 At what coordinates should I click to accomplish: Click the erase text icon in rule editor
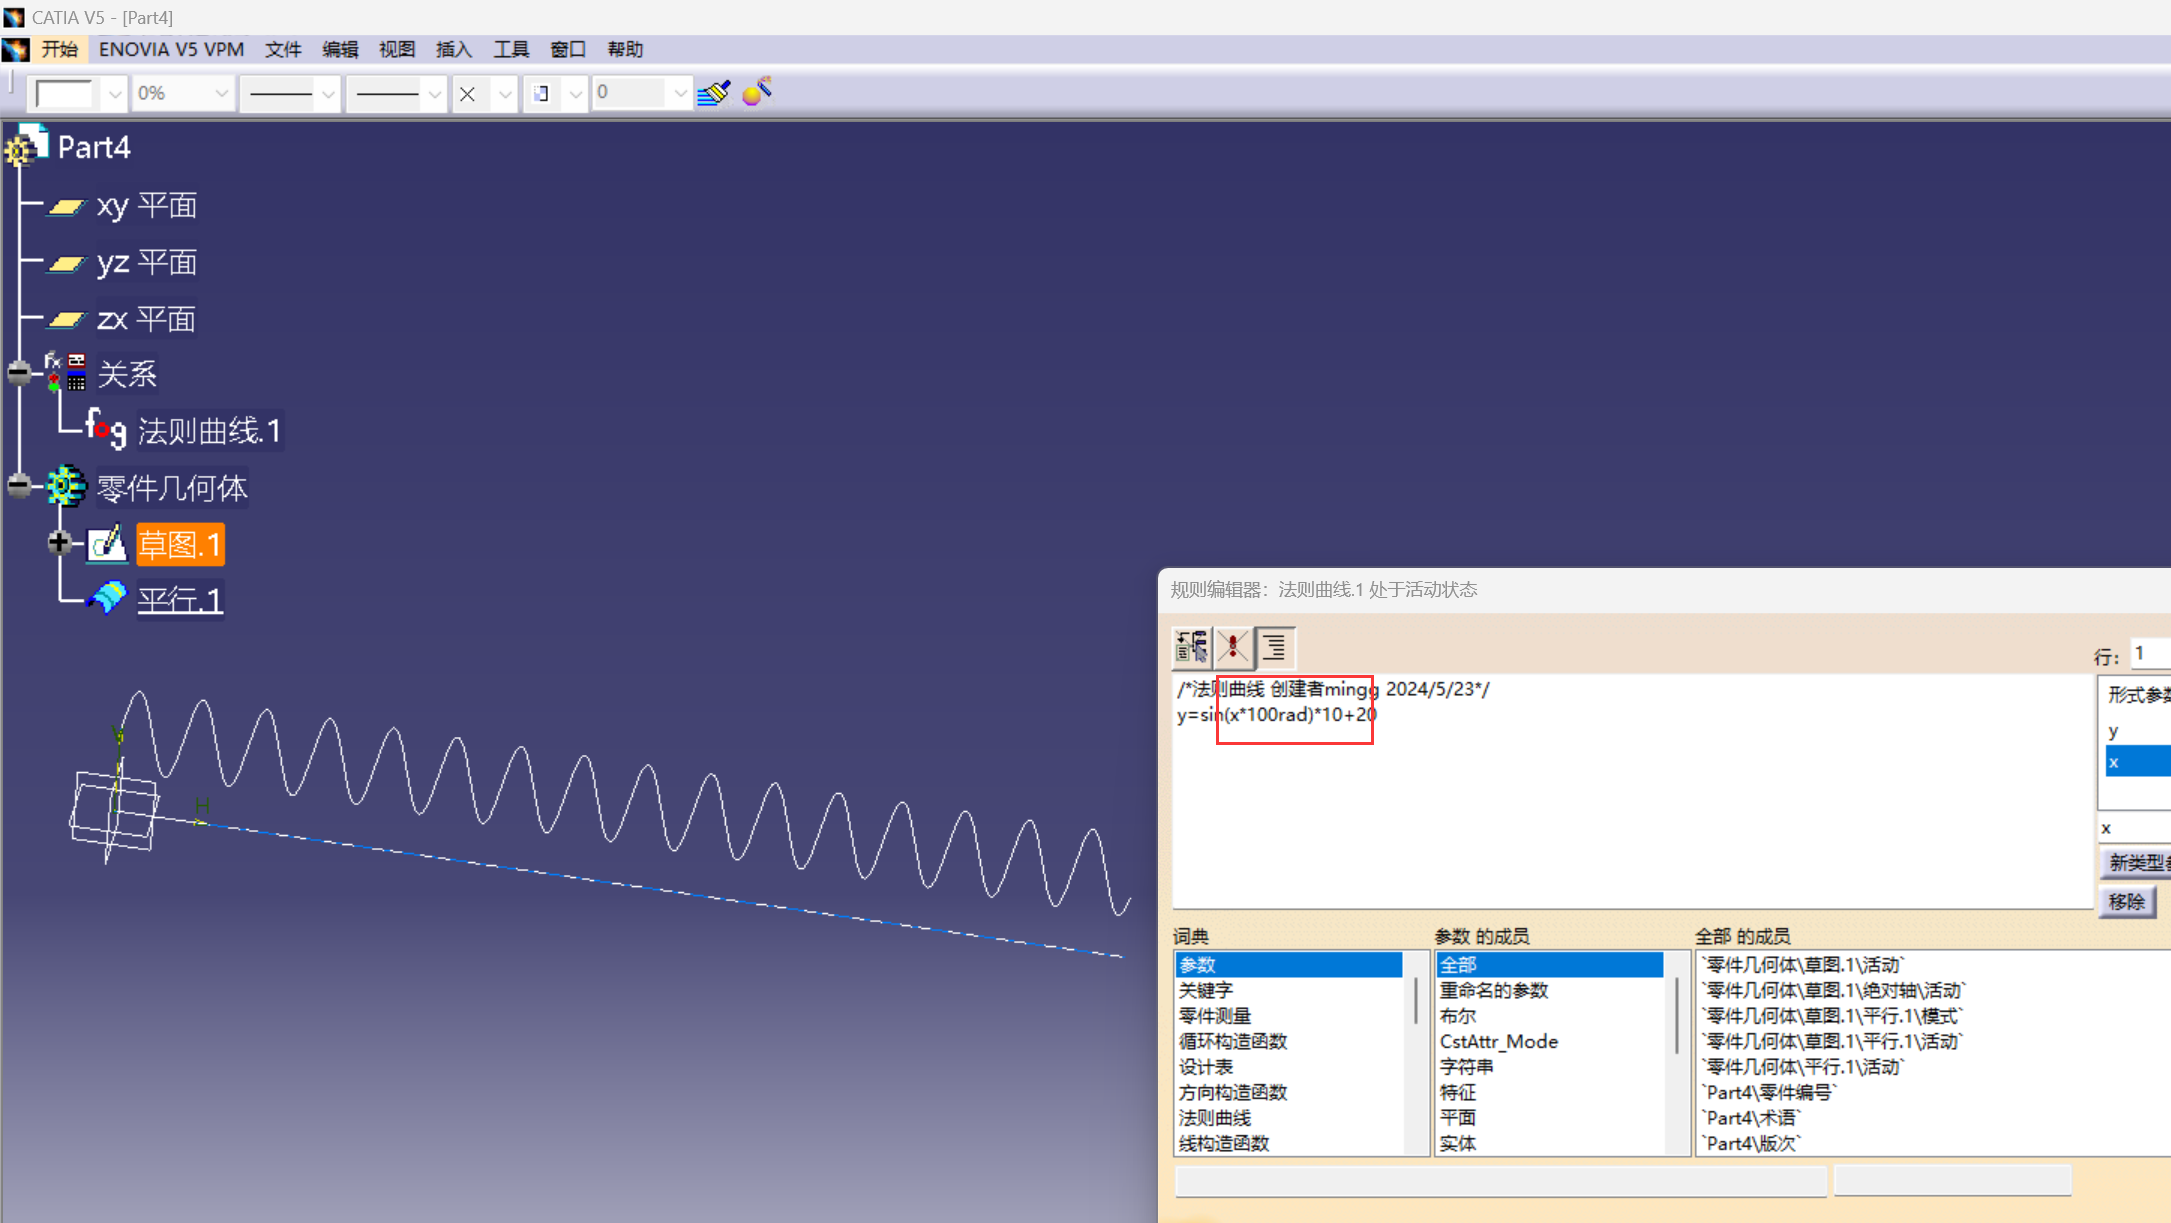1233,647
